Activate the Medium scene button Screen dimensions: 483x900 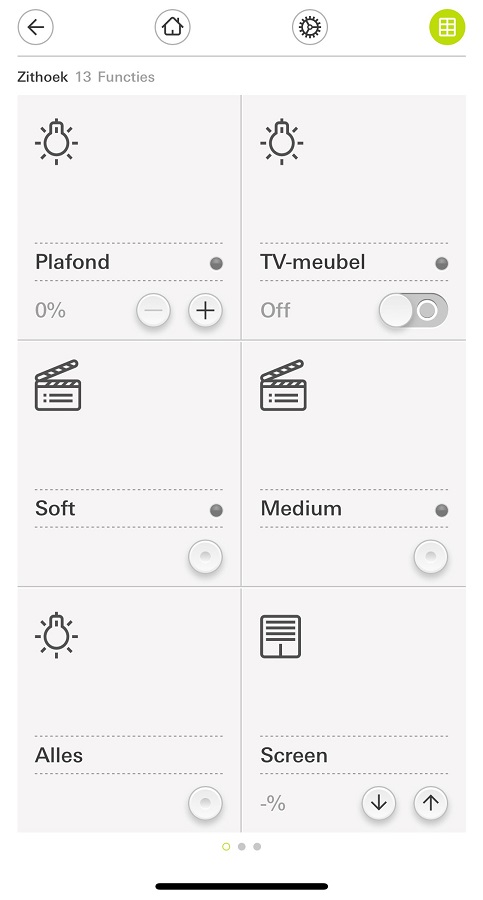coord(431,557)
